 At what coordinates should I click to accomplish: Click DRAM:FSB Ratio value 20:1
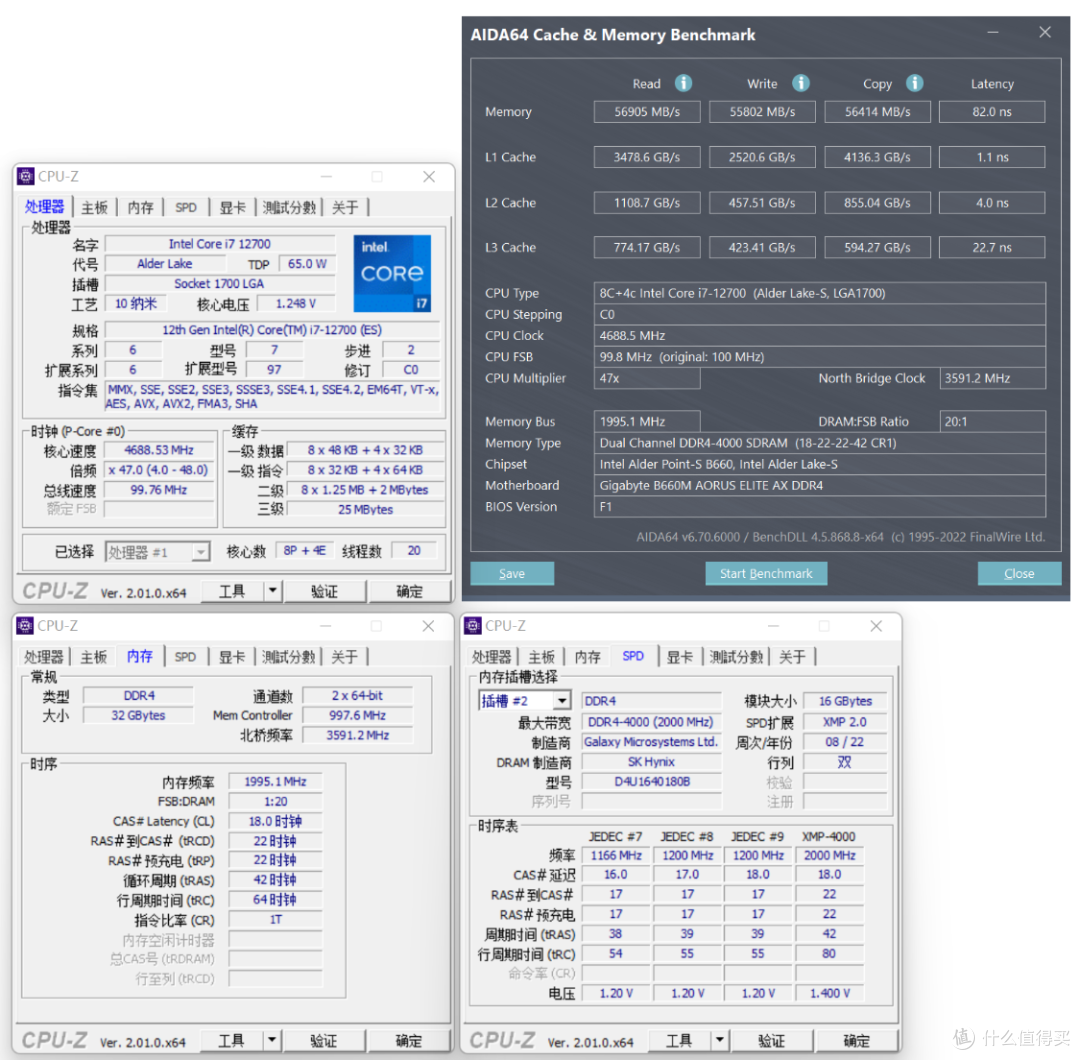coord(992,422)
